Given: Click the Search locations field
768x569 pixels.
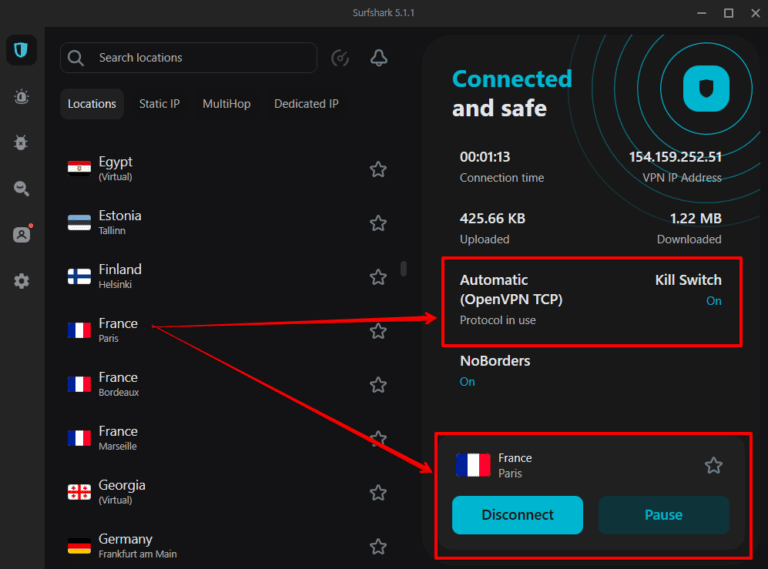Looking at the screenshot, I should coord(200,58).
